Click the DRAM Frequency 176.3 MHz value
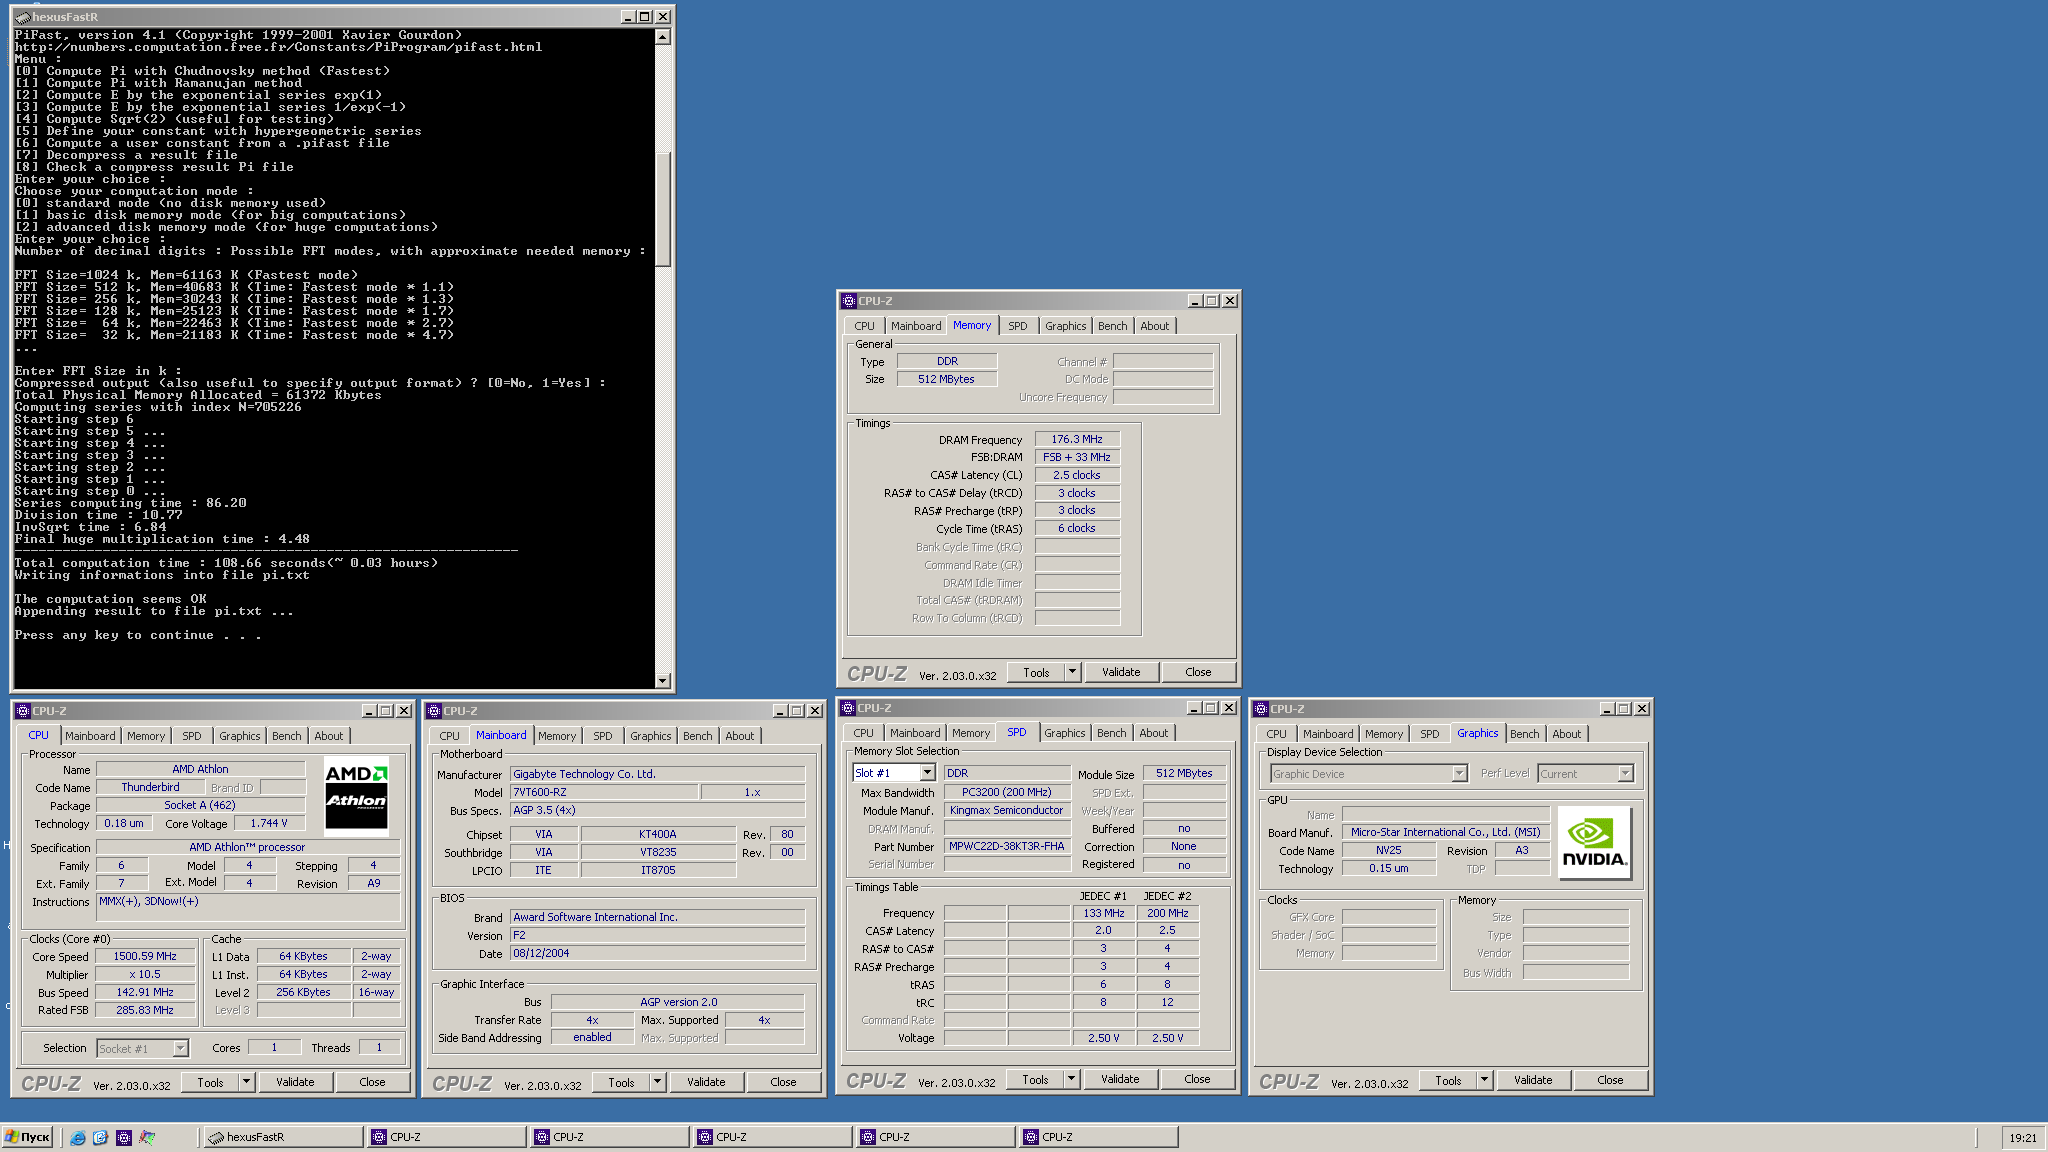Viewport: 2048px width, 1152px height. (1077, 439)
